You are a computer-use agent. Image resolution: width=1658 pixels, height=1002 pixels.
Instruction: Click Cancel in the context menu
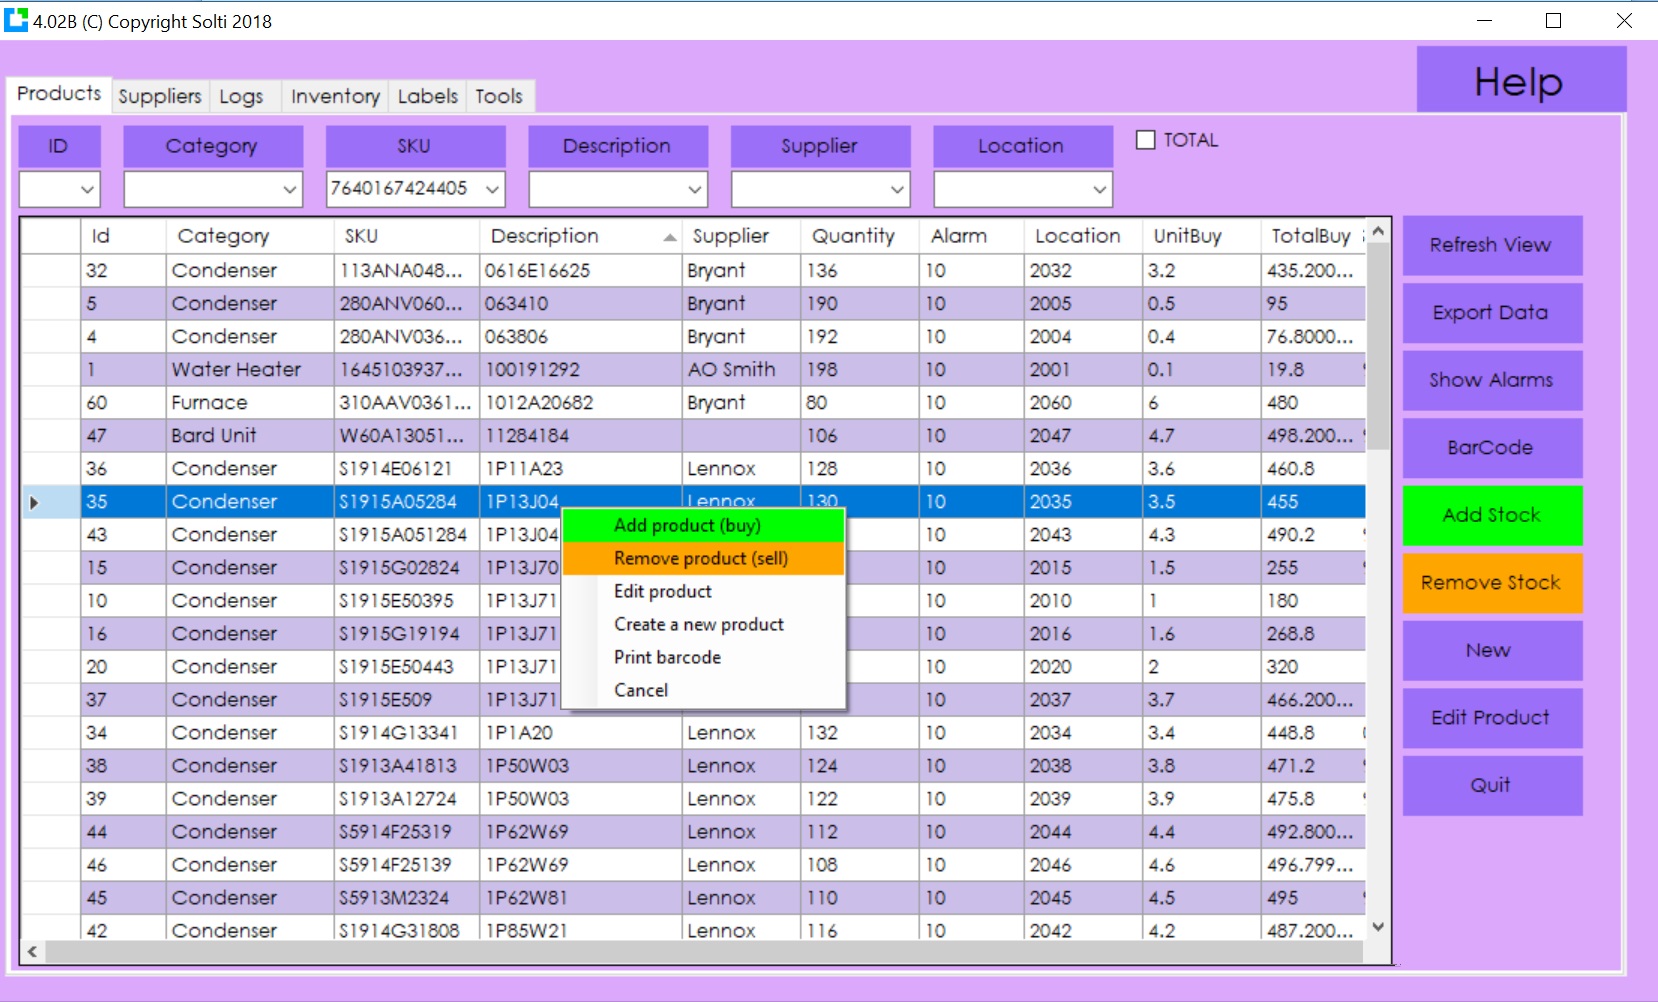click(641, 690)
